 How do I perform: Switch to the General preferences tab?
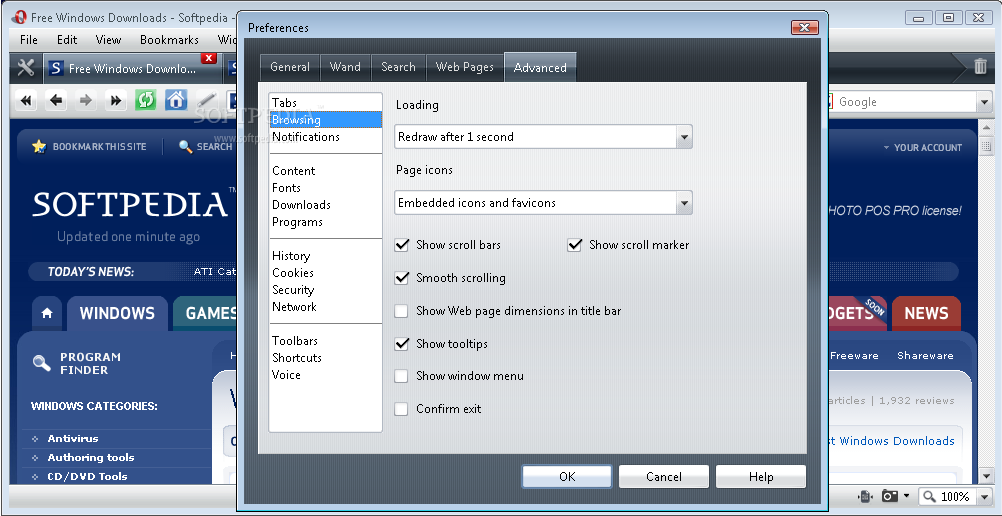tap(289, 67)
